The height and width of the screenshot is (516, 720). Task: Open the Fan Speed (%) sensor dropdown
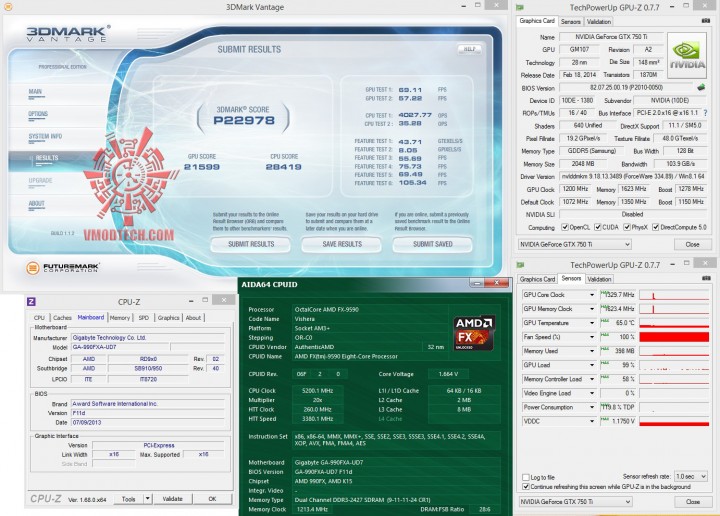[x=591, y=337]
